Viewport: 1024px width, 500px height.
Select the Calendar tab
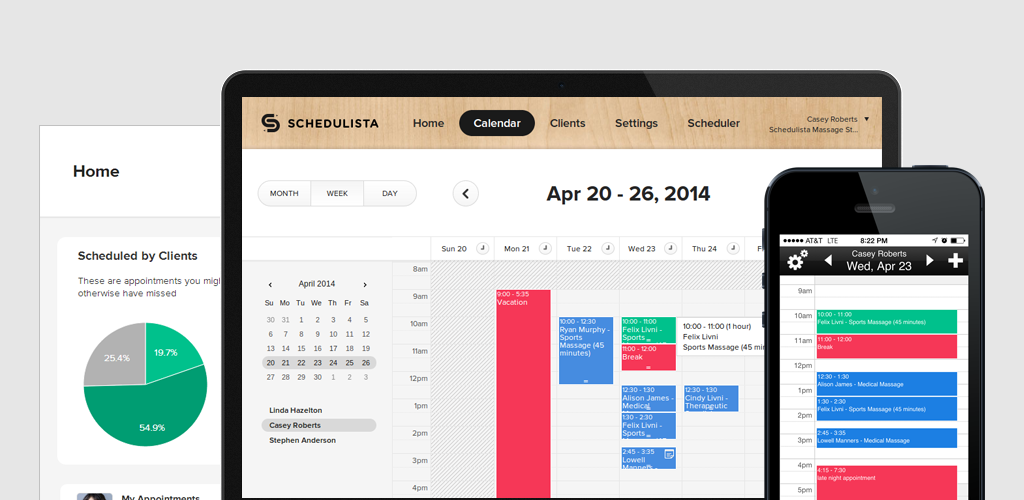click(x=497, y=123)
